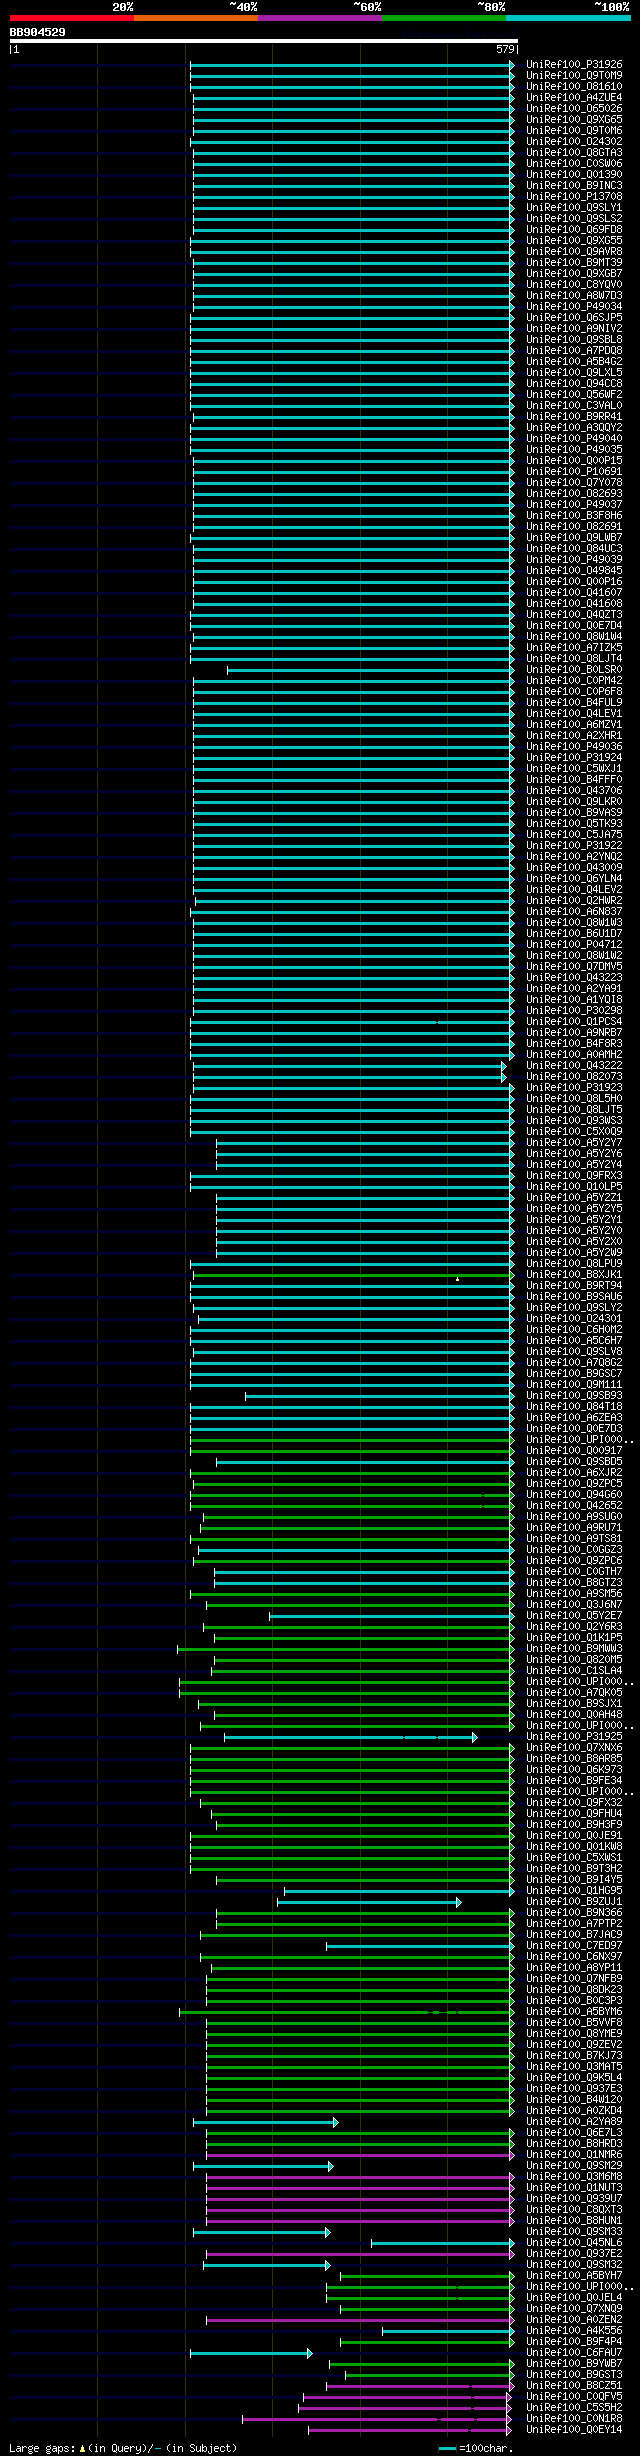Select the label UniRef100_C6H0M2
Image resolution: width=640 pixels, height=2456 pixels.
(x=574, y=1329)
